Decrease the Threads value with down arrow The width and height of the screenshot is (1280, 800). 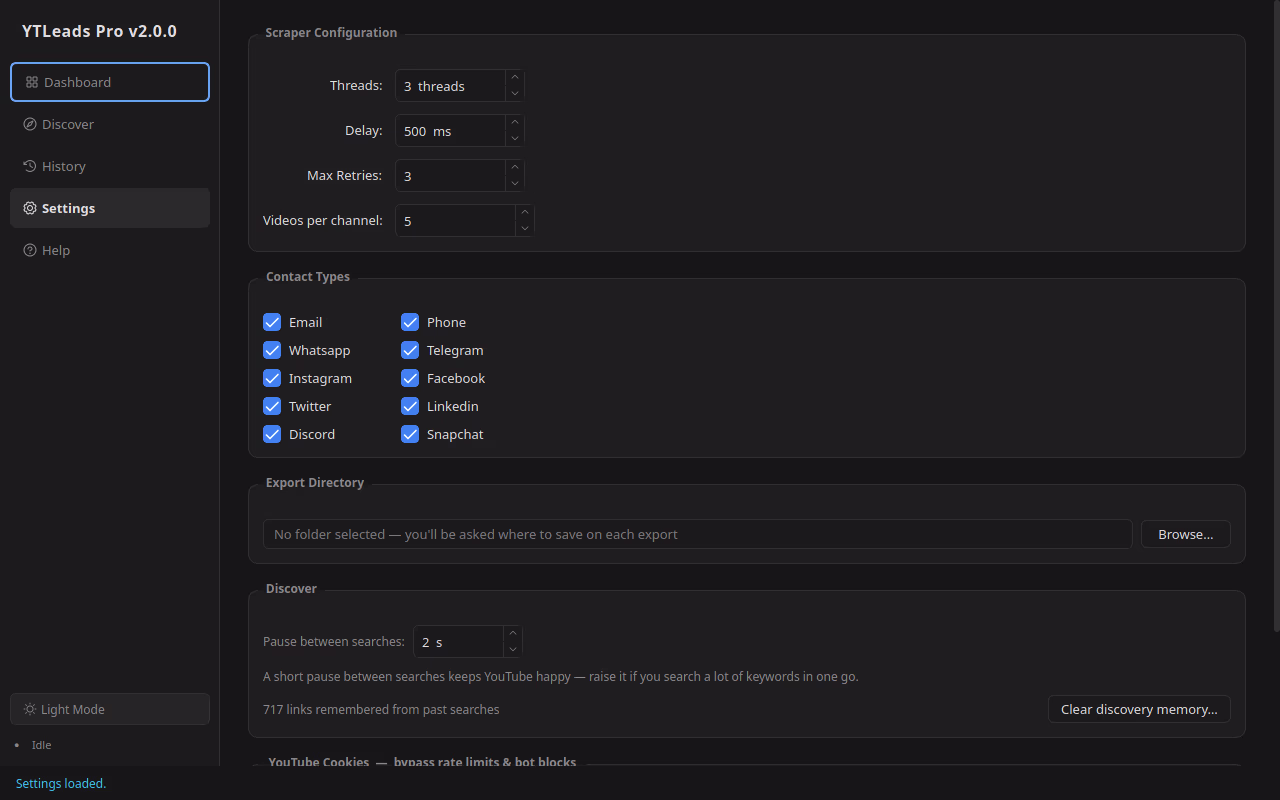pyautogui.click(x=514, y=94)
